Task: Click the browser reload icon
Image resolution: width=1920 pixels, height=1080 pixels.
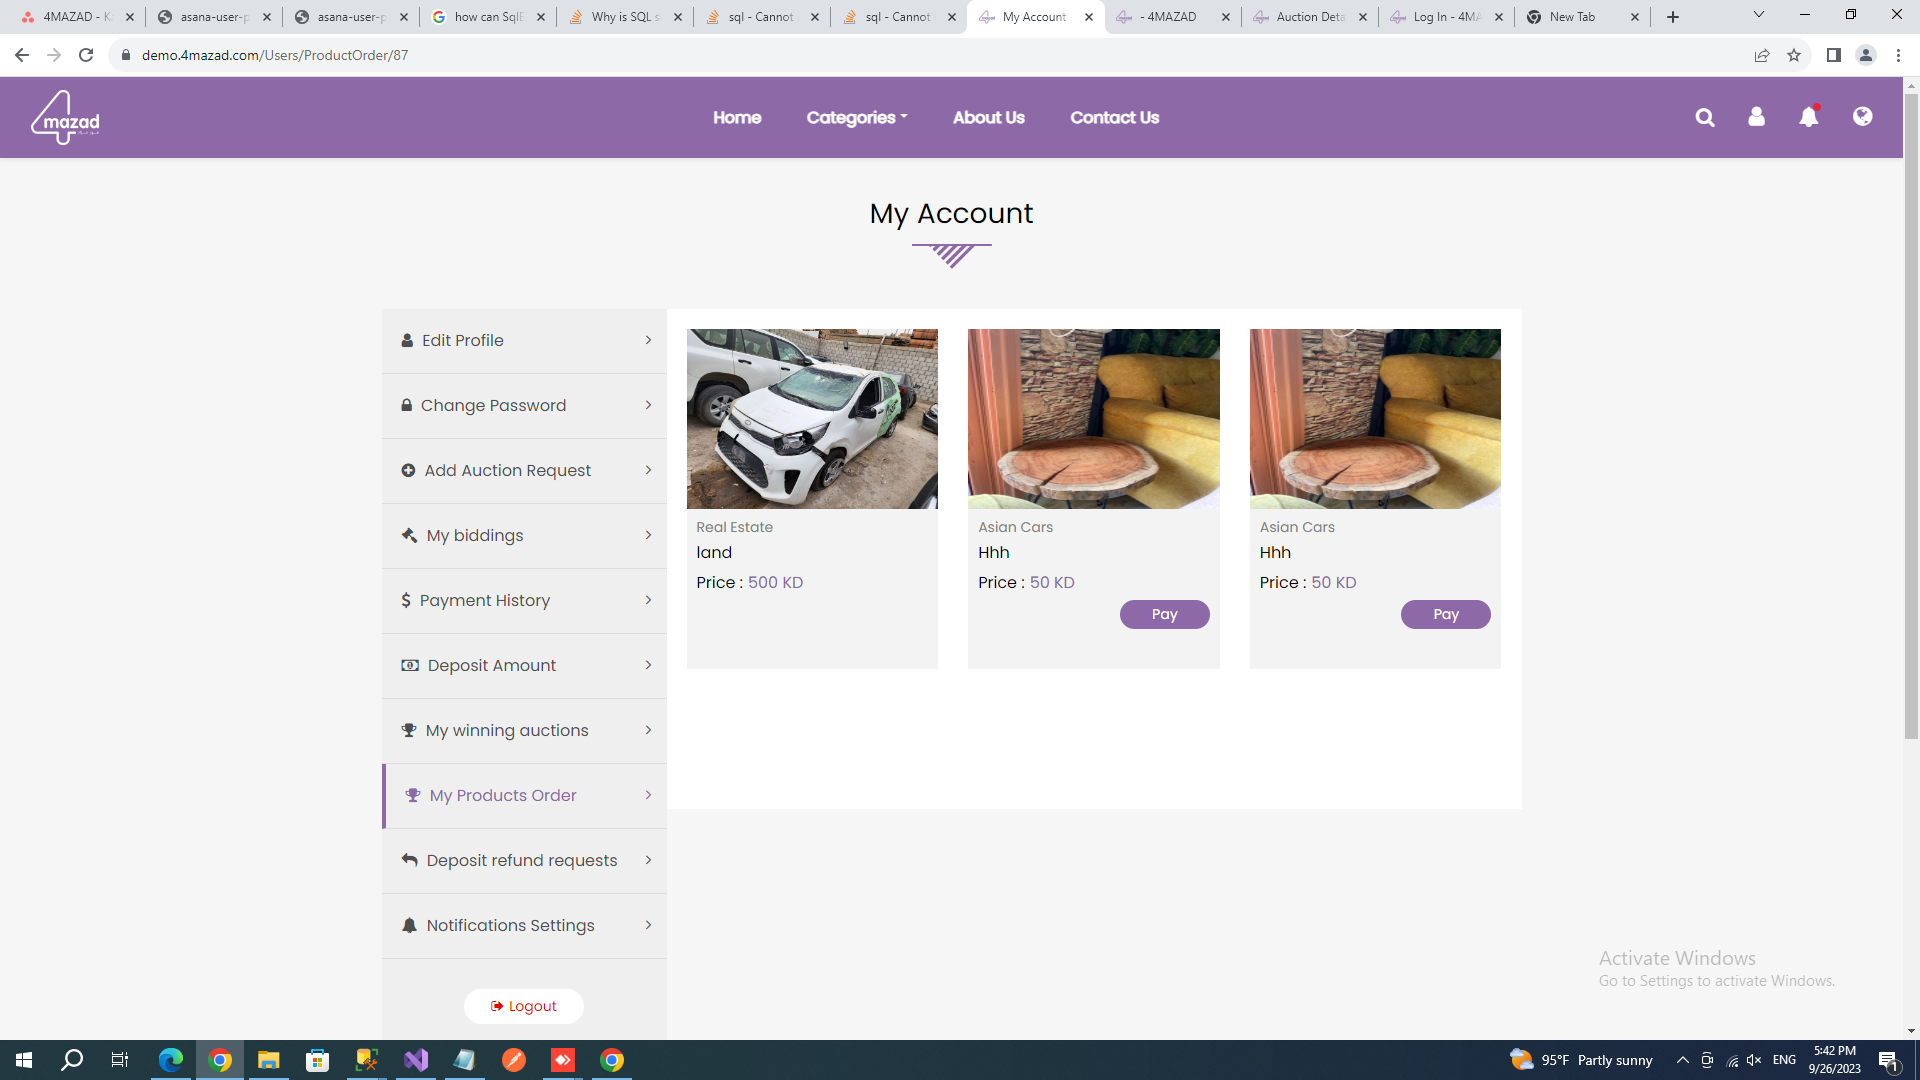Action: [x=86, y=55]
